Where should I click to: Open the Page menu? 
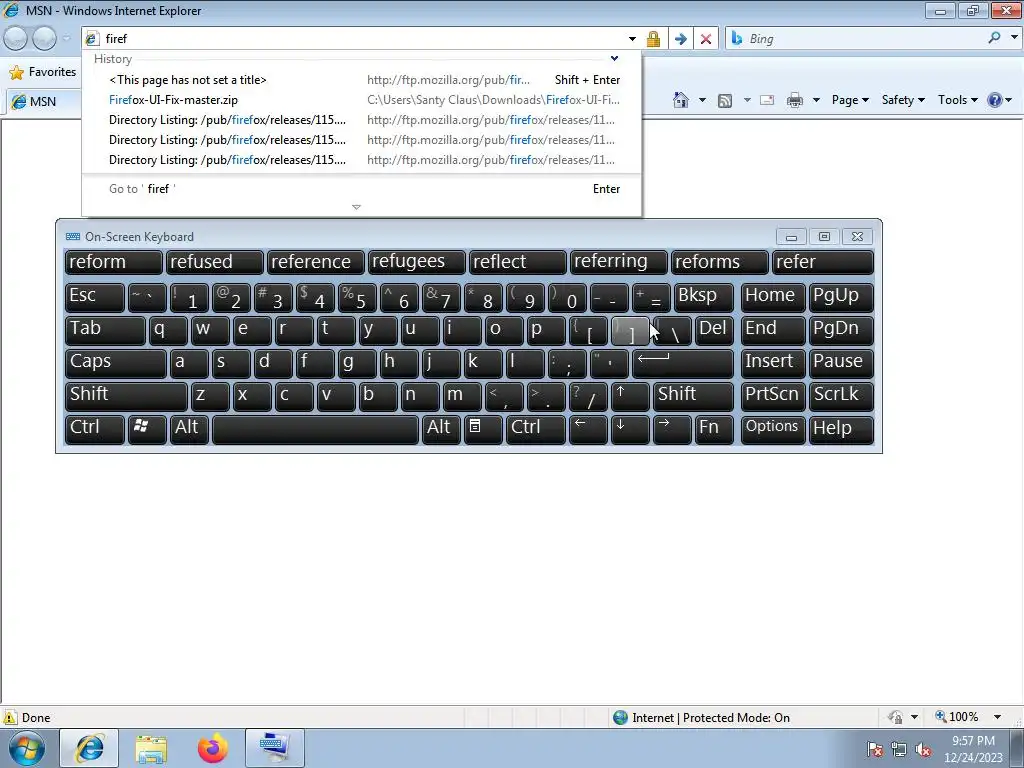pos(850,100)
